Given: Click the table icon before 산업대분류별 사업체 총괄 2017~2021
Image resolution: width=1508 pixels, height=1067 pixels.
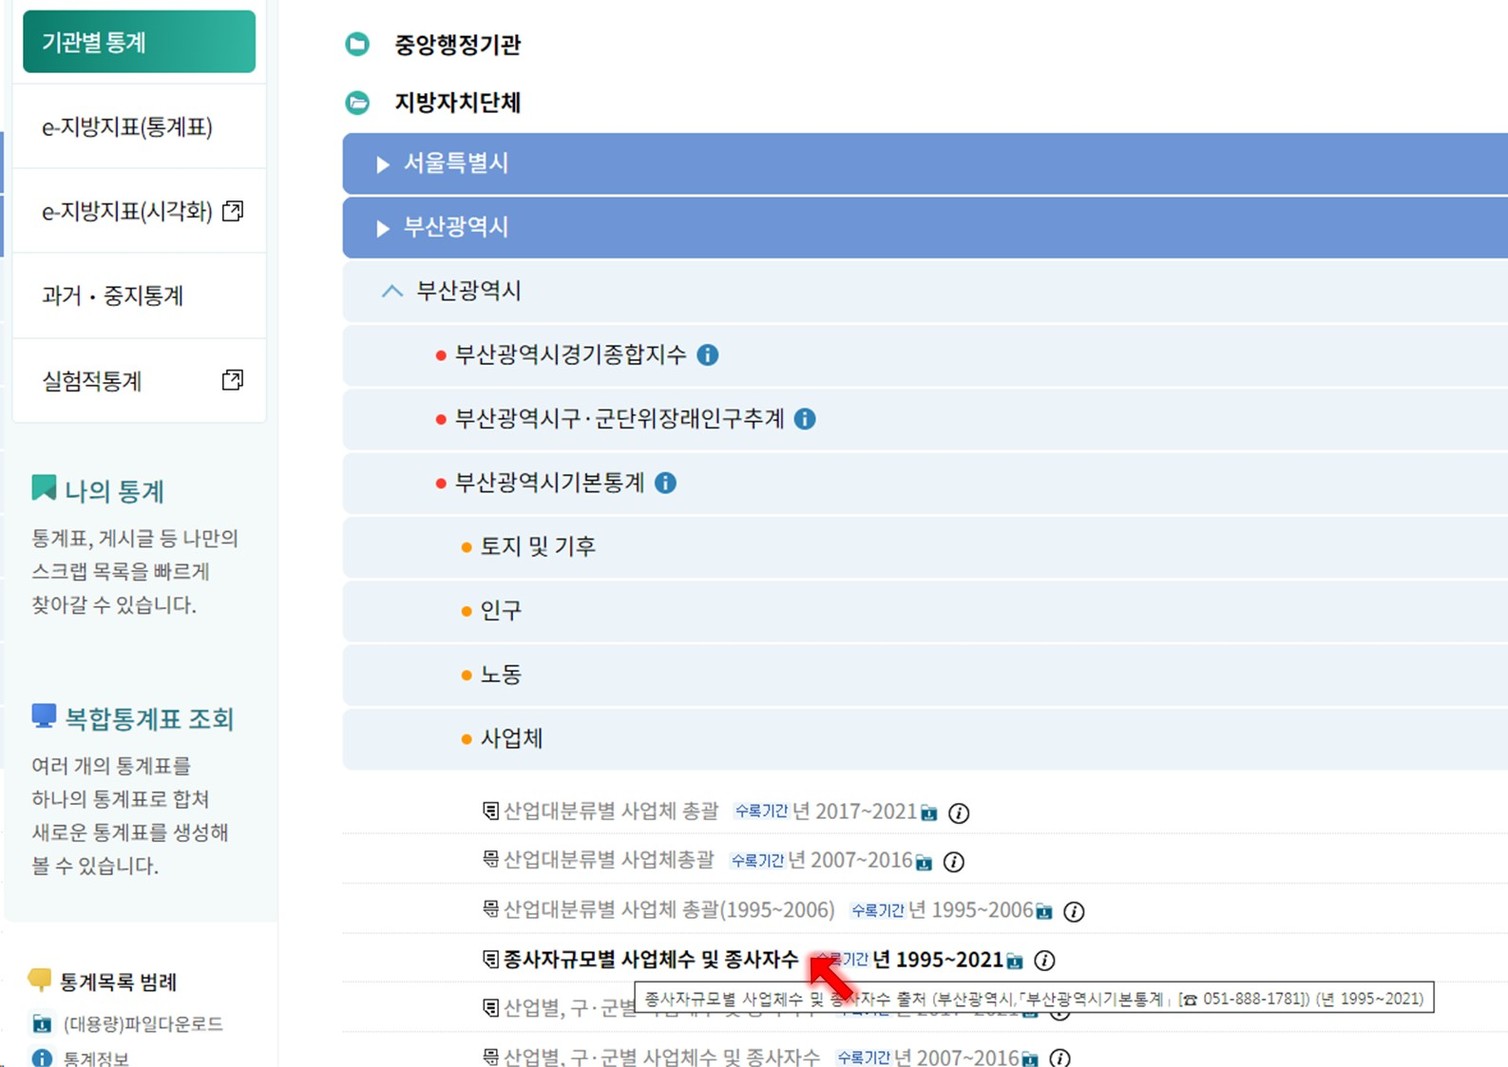Looking at the screenshot, I should pyautogui.click(x=491, y=811).
